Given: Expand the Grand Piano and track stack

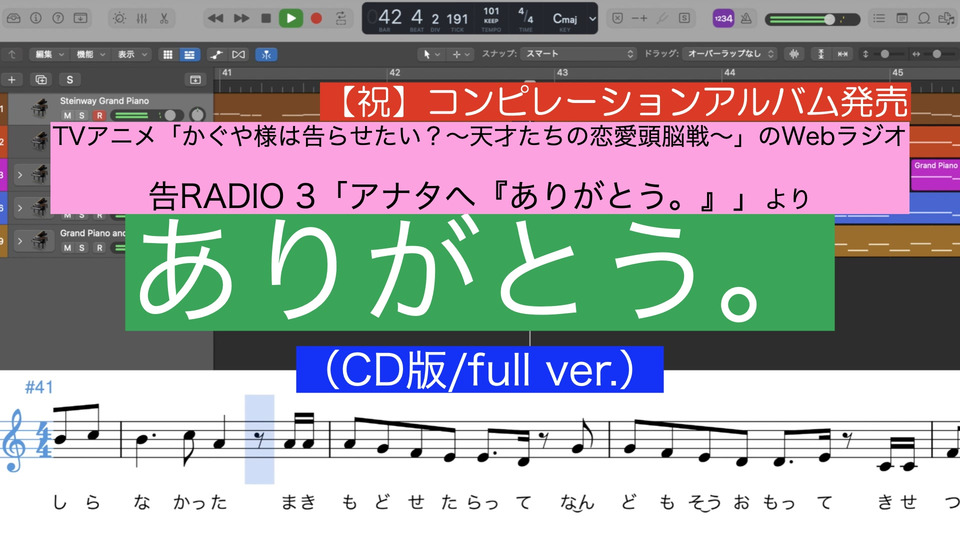Looking at the screenshot, I should 20,241.
